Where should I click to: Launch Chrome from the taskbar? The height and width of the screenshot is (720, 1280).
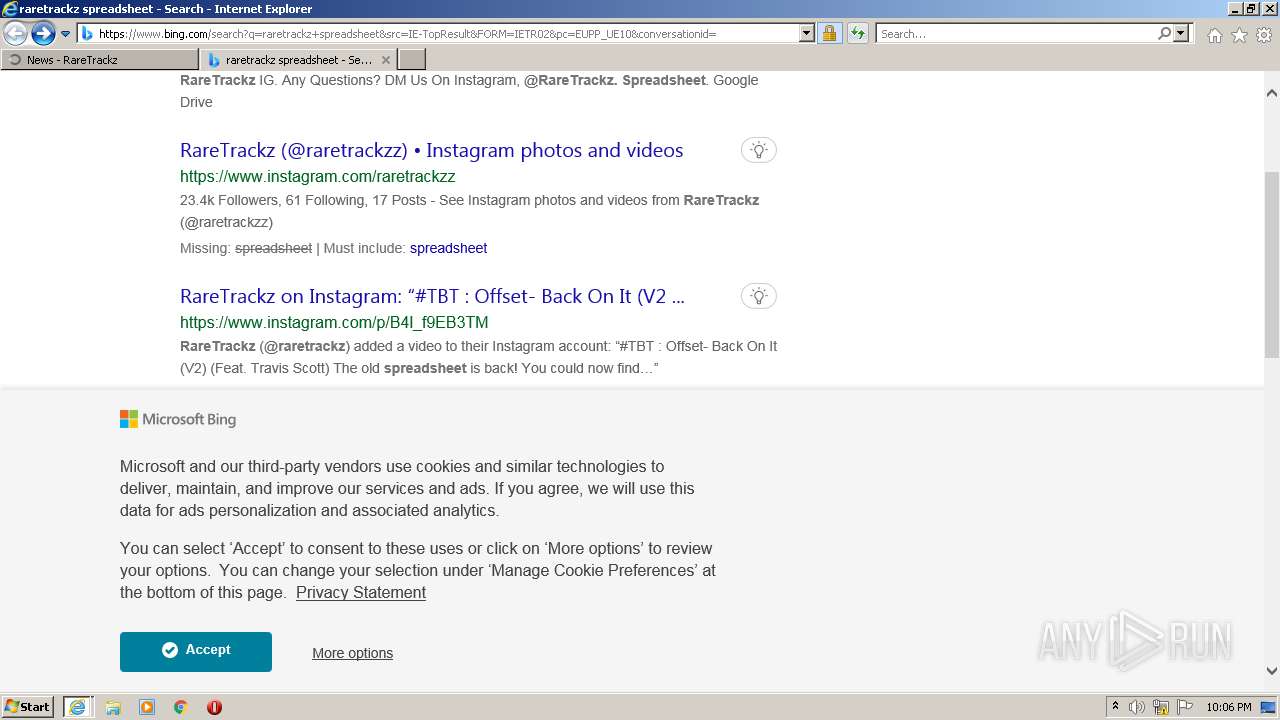pos(181,707)
